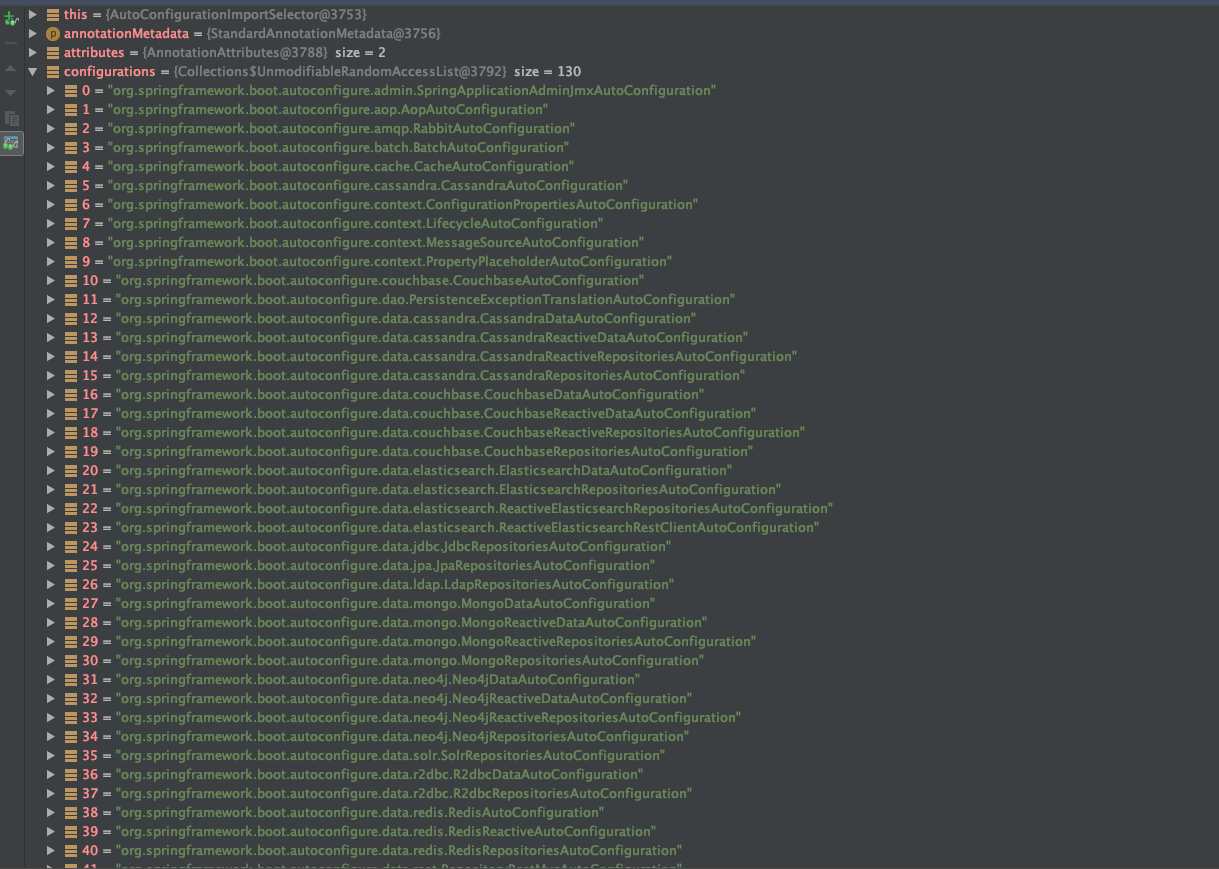Click the element icon of index 26
Screen dimensions: 1219x869
[x=71, y=585]
